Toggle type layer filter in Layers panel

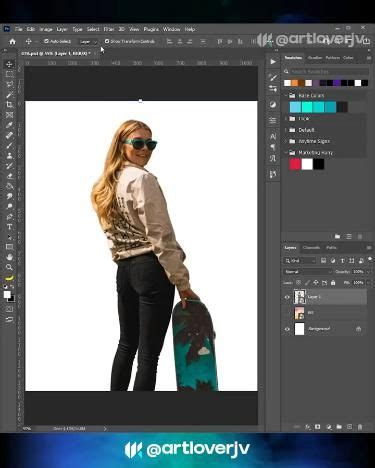pos(342,261)
